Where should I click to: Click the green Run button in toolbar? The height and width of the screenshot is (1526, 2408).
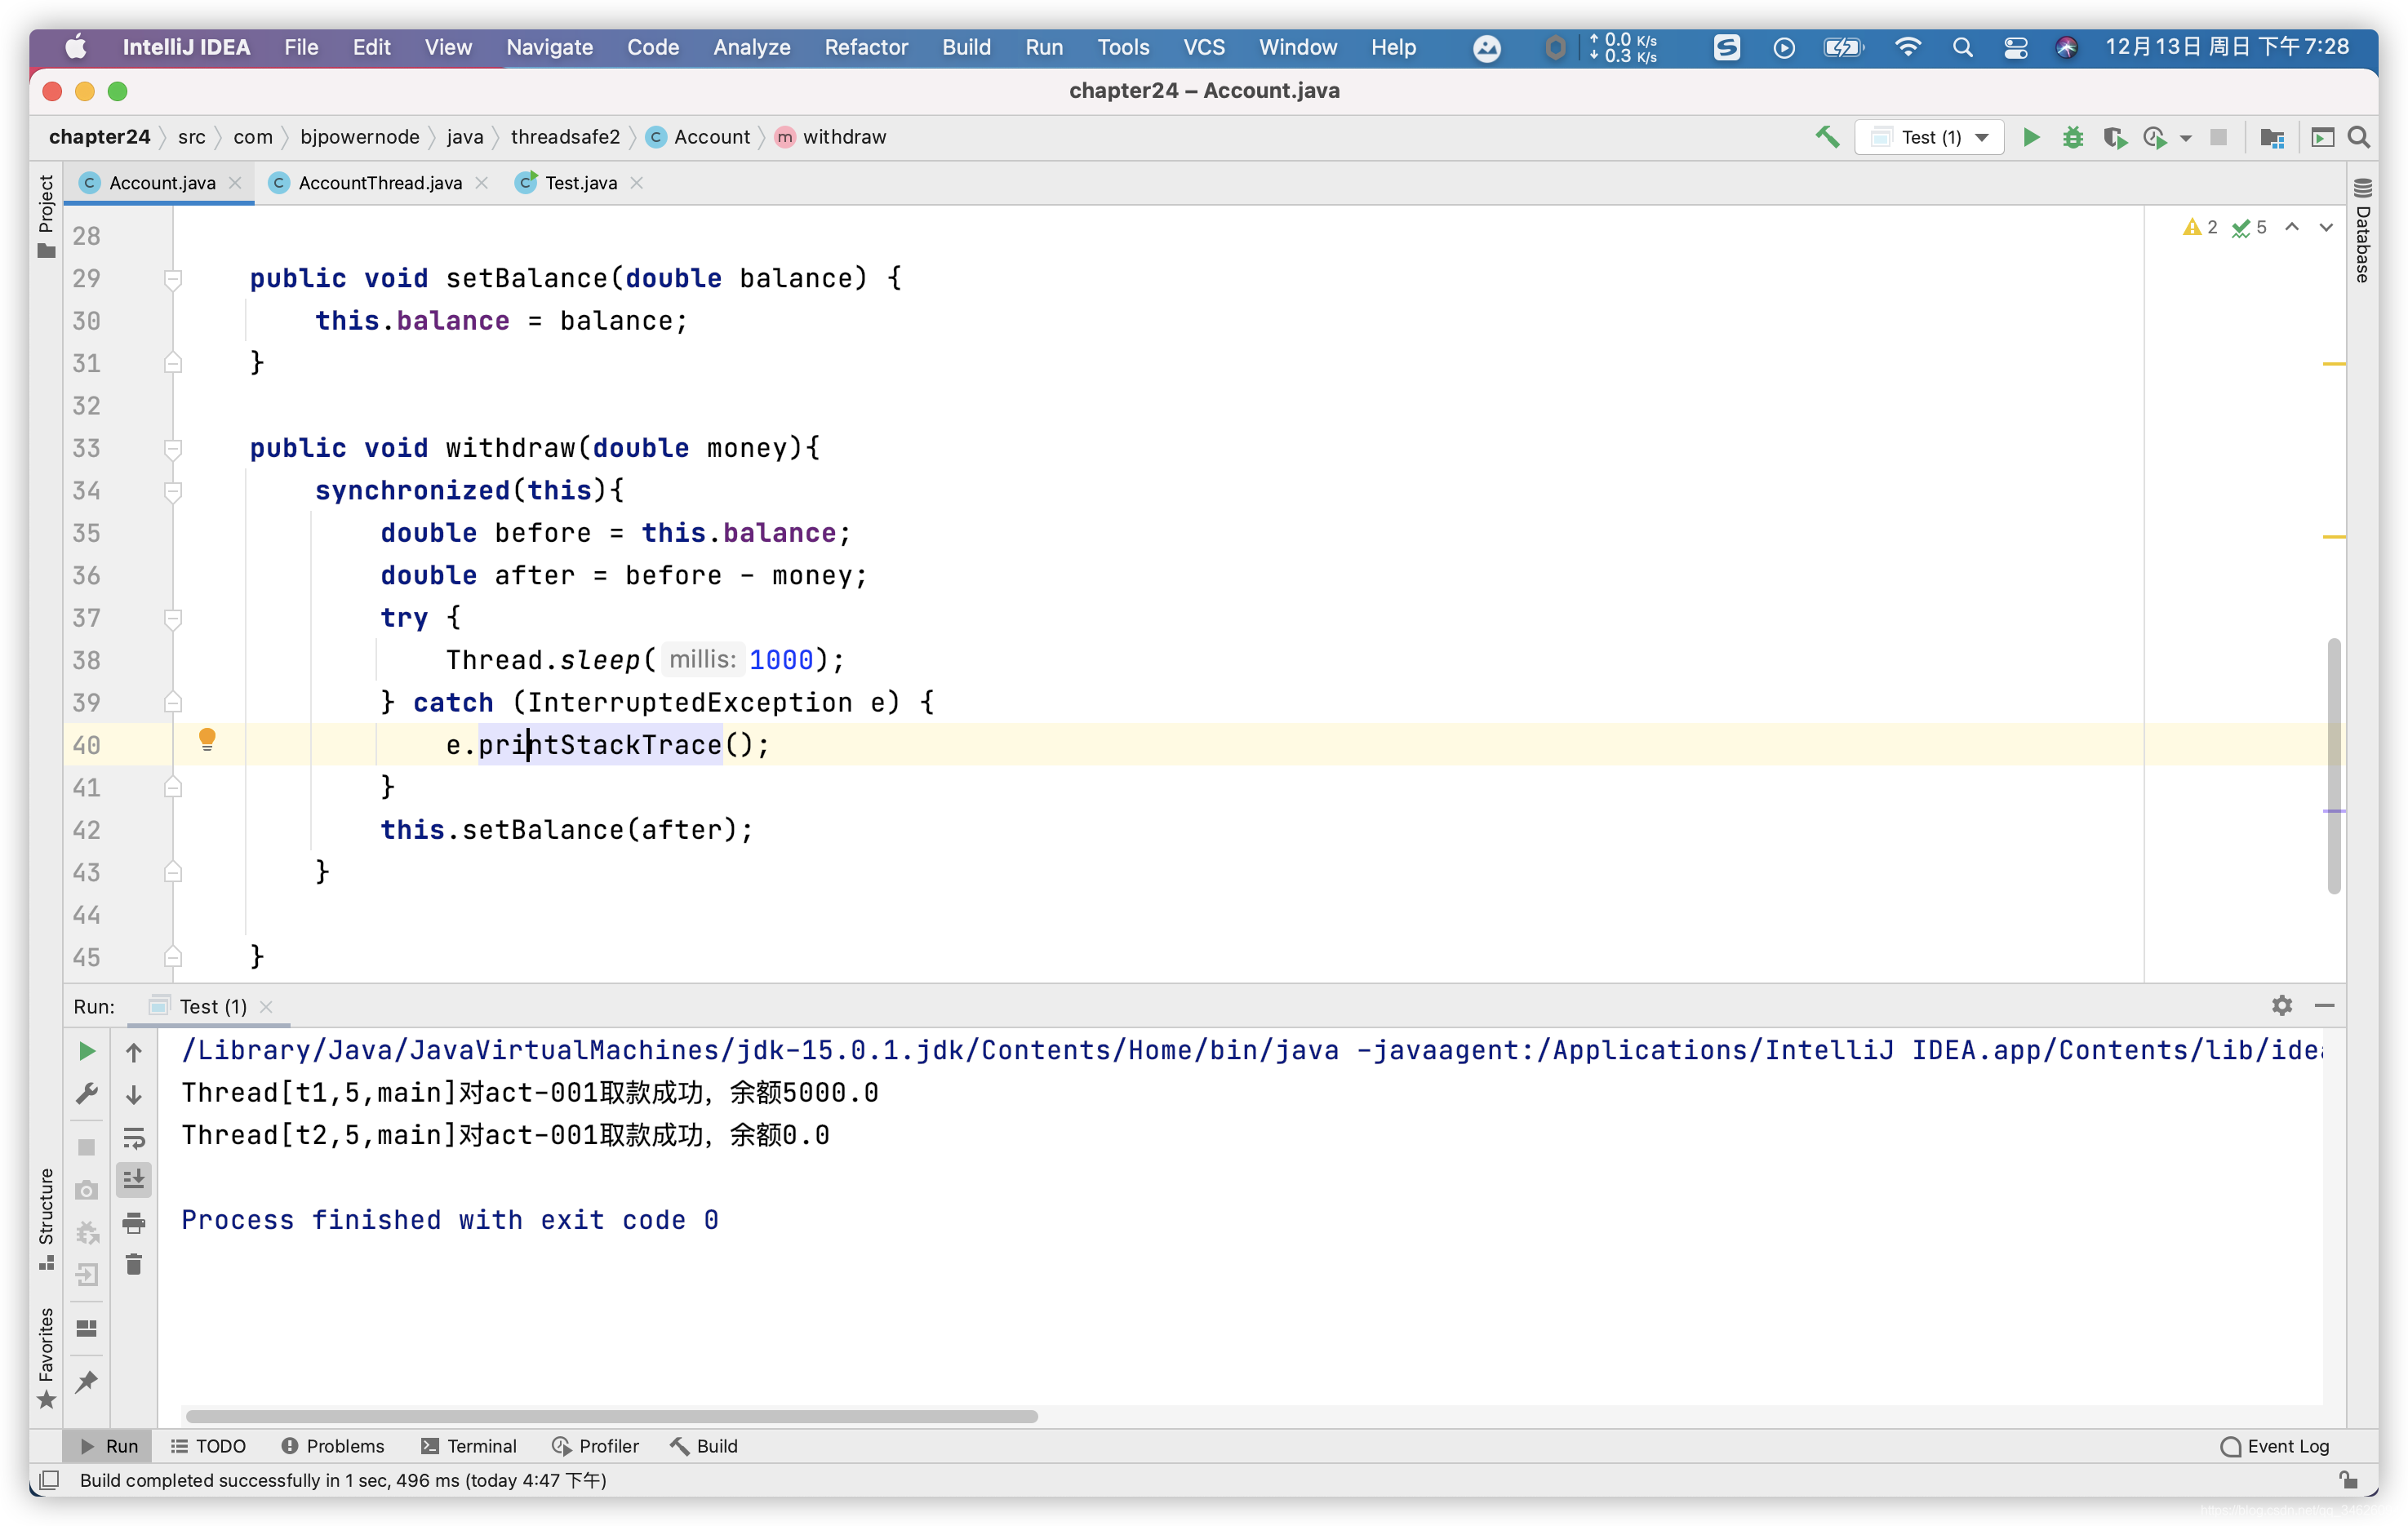(x=2030, y=137)
